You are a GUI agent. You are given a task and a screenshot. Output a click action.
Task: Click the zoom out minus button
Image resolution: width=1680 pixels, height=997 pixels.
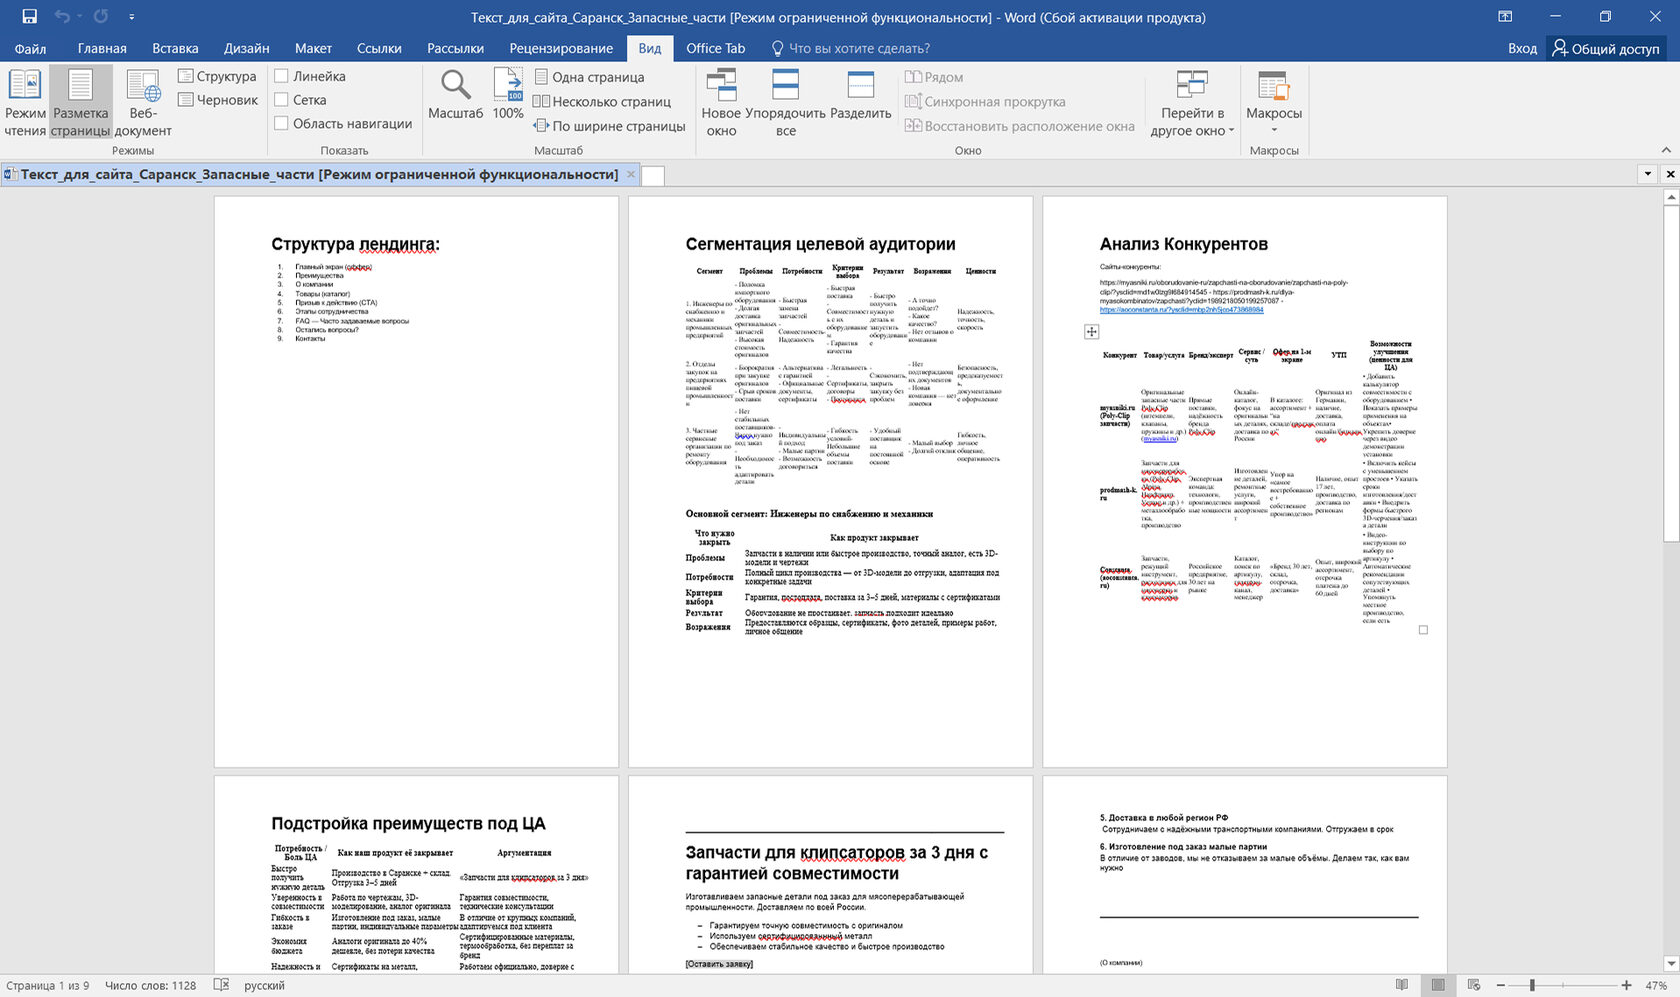tap(1501, 985)
